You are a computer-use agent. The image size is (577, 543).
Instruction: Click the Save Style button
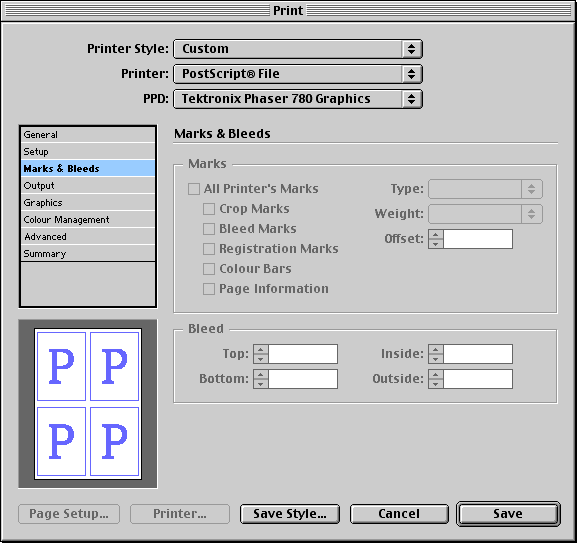[x=290, y=514]
